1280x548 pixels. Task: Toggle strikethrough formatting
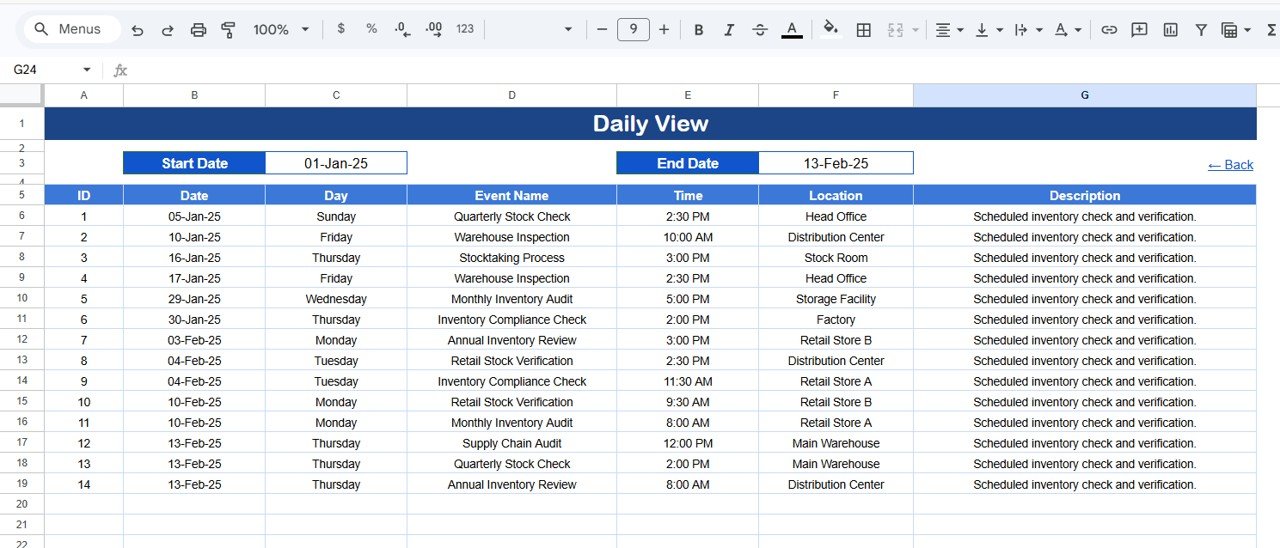[760, 30]
